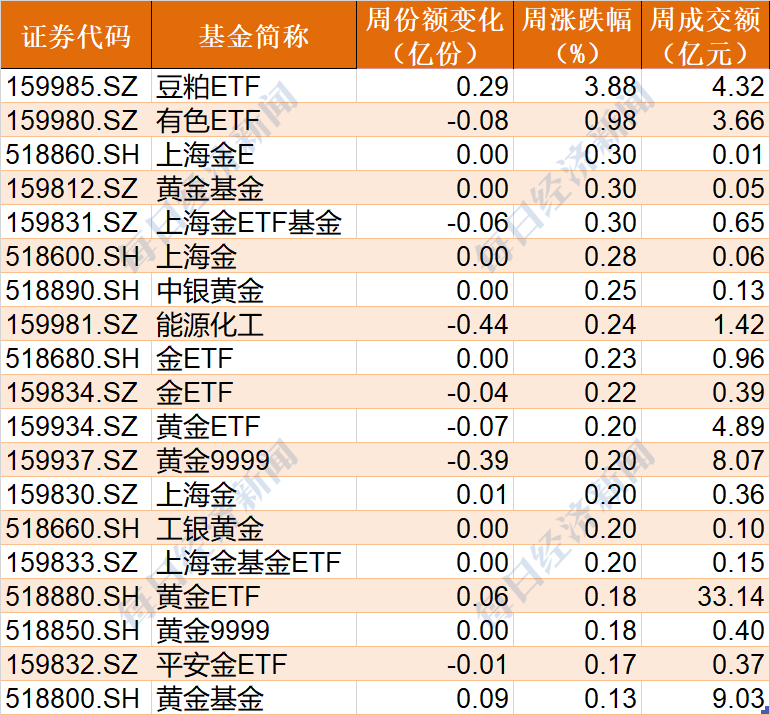This screenshot has width=770, height=715.
Task: Select the fund name 上海金ETF基金
Action: (x=254, y=222)
